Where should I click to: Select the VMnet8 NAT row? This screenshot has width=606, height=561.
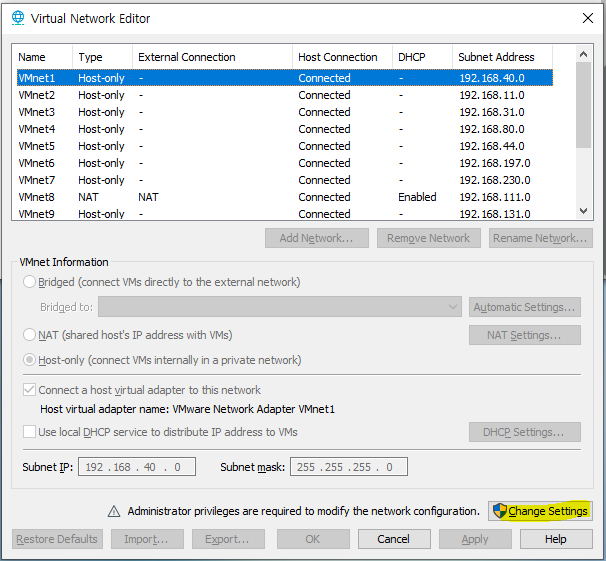285,197
